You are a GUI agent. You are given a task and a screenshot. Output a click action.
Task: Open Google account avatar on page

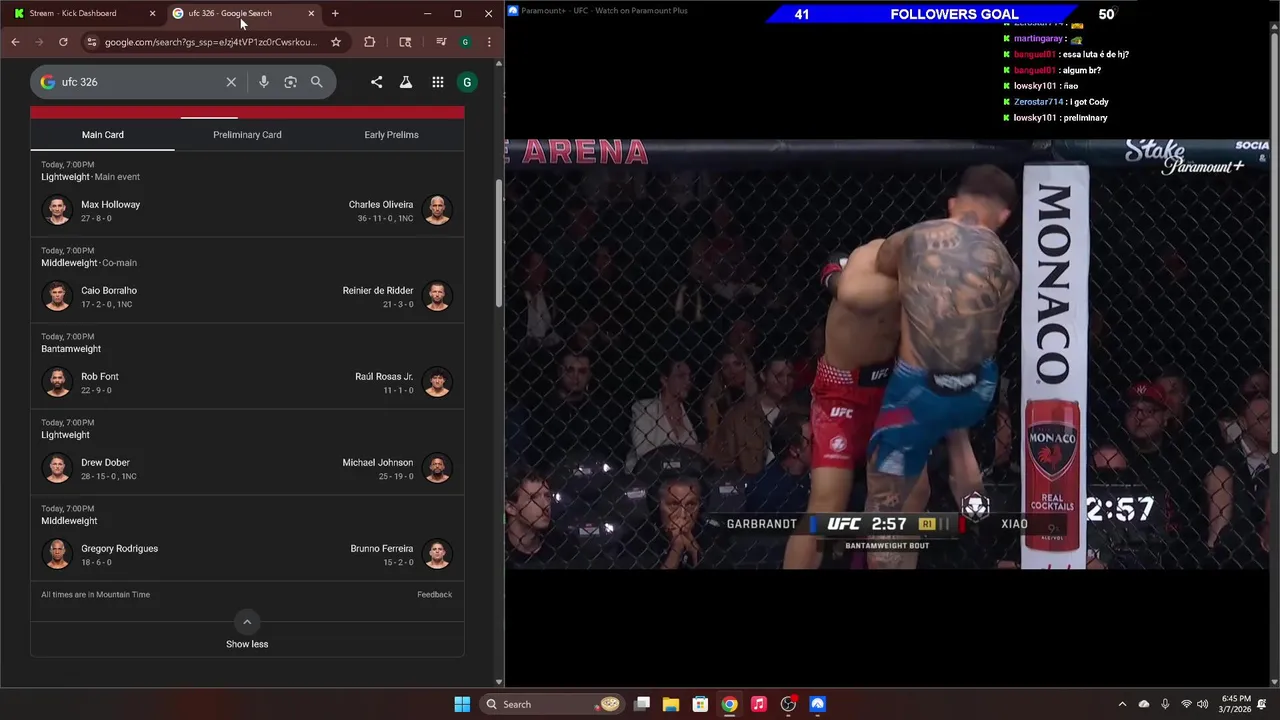pyautogui.click(x=466, y=82)
